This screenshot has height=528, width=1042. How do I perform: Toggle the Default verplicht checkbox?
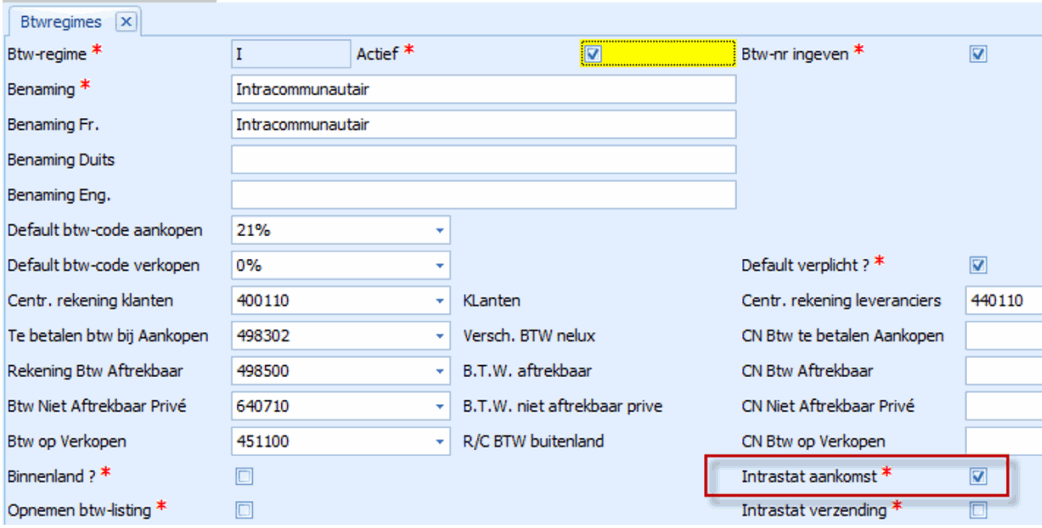pos(978,265)
